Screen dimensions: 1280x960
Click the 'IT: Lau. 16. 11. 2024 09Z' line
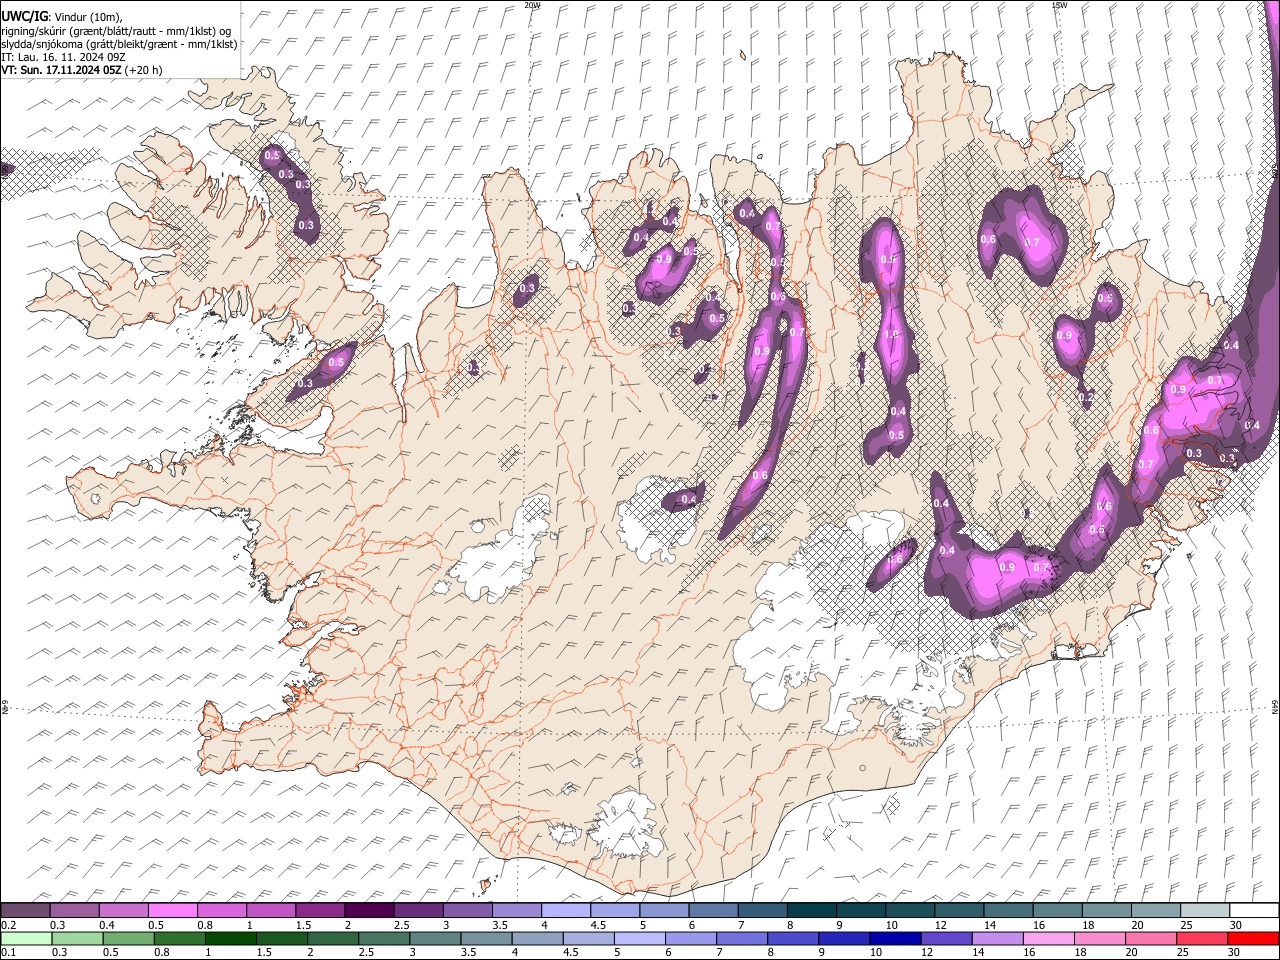coord(63,57)
